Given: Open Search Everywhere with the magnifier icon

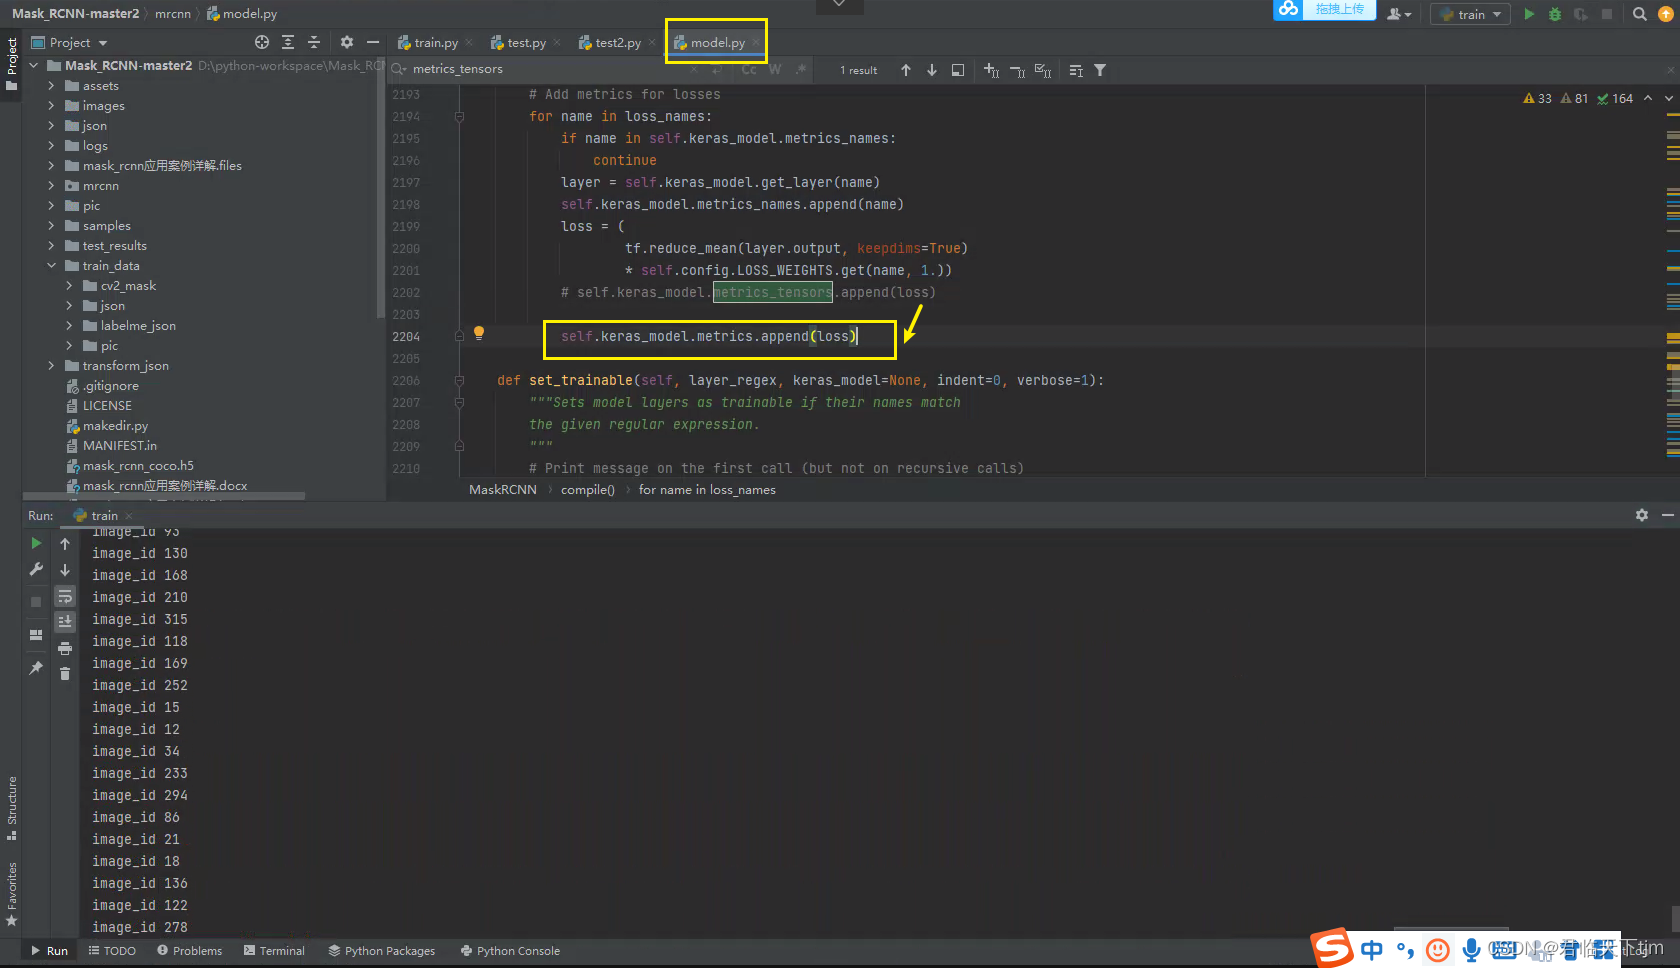Looking at the screenshot, I should tap(1640, 14).
